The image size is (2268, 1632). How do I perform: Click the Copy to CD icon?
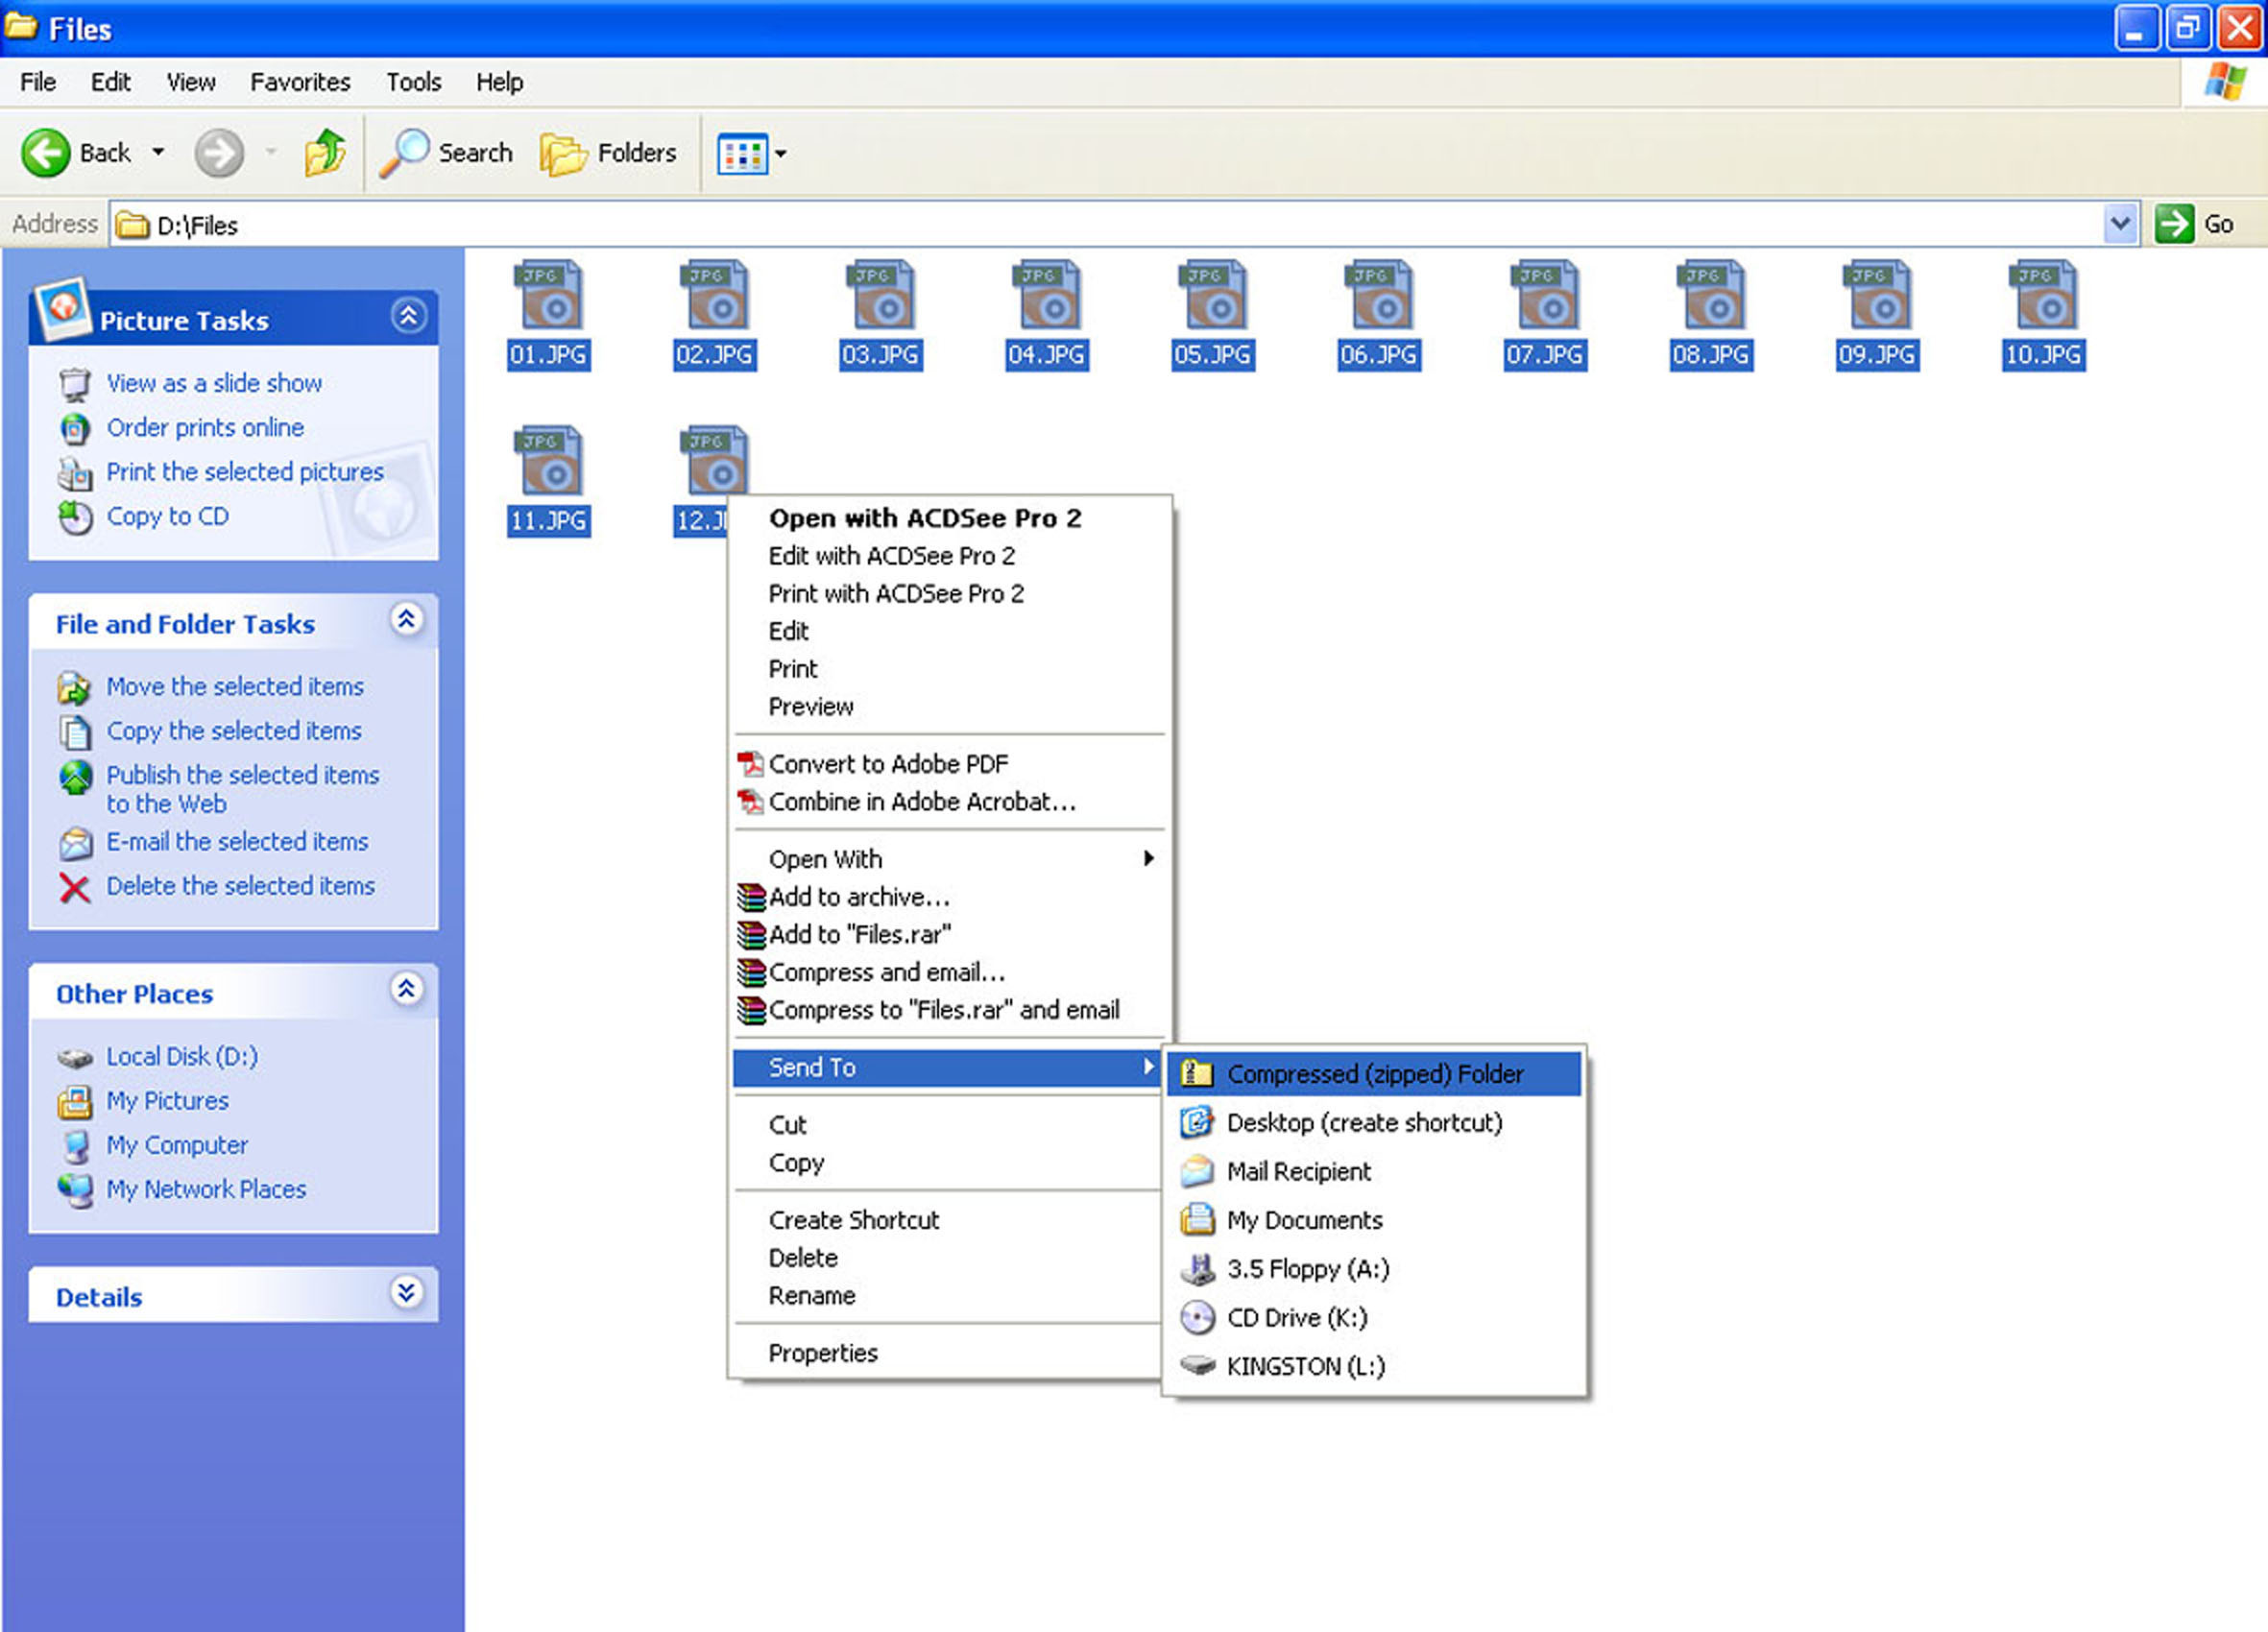(x=75, y=518)
